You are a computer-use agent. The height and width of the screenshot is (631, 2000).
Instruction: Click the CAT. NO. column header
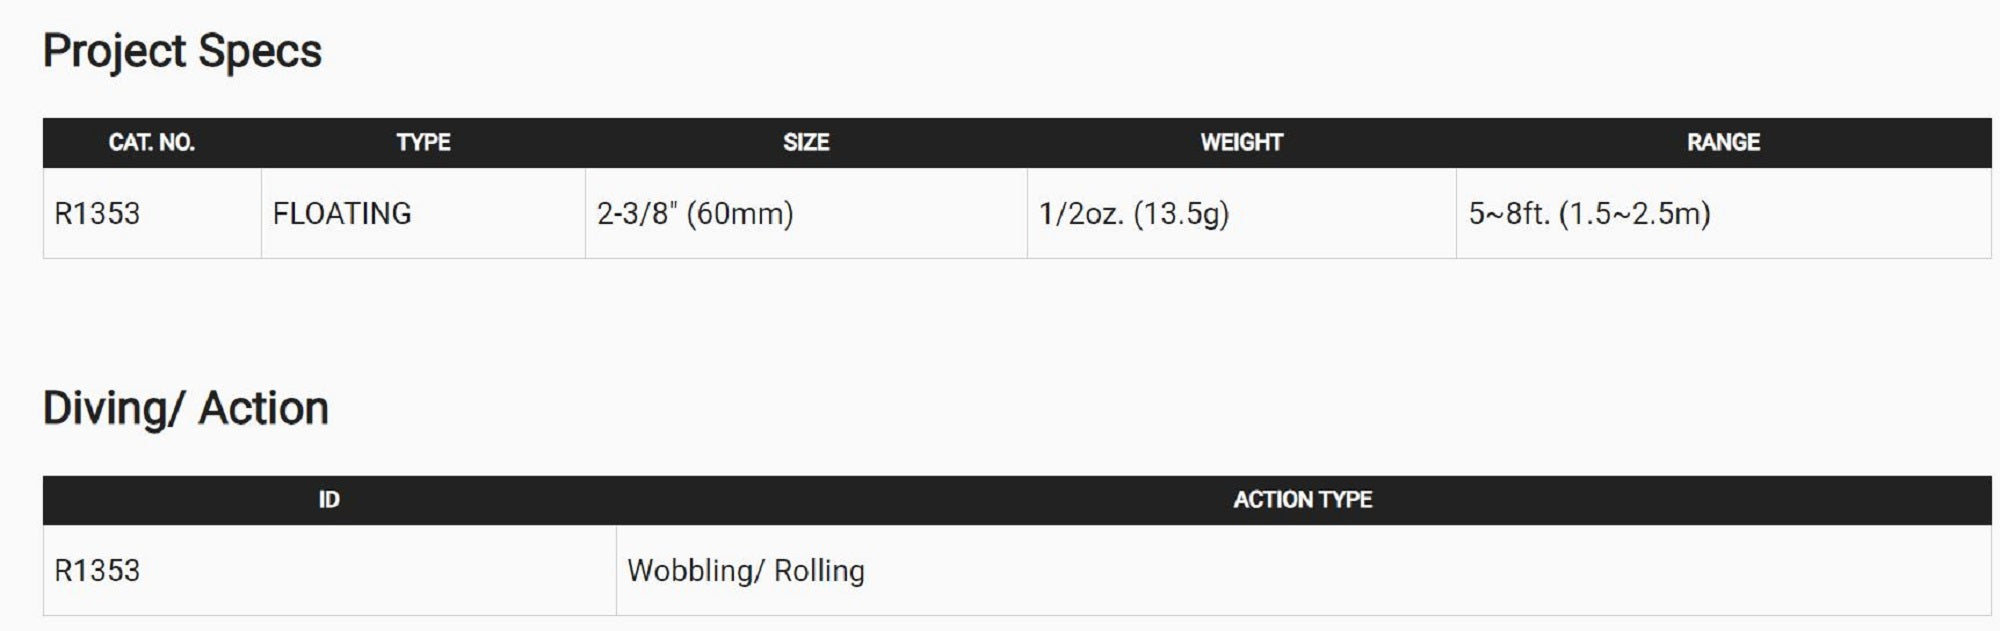151,143
